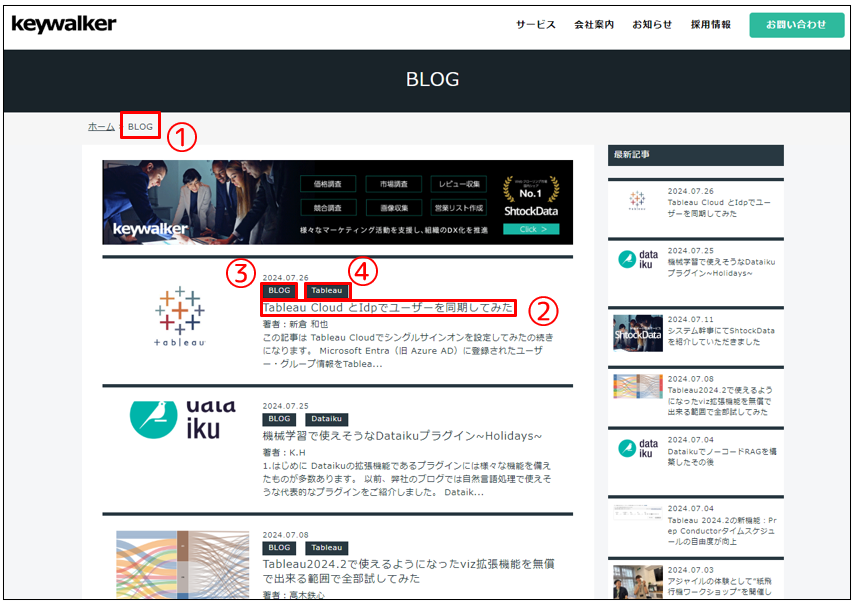Click Tableau tag on 2024.07.26 article
Viewport: 855px width, 605px height.
coord(327,291)
